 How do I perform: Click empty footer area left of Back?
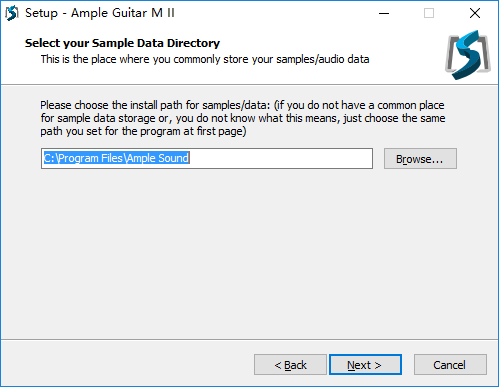(x=127, y=365)
